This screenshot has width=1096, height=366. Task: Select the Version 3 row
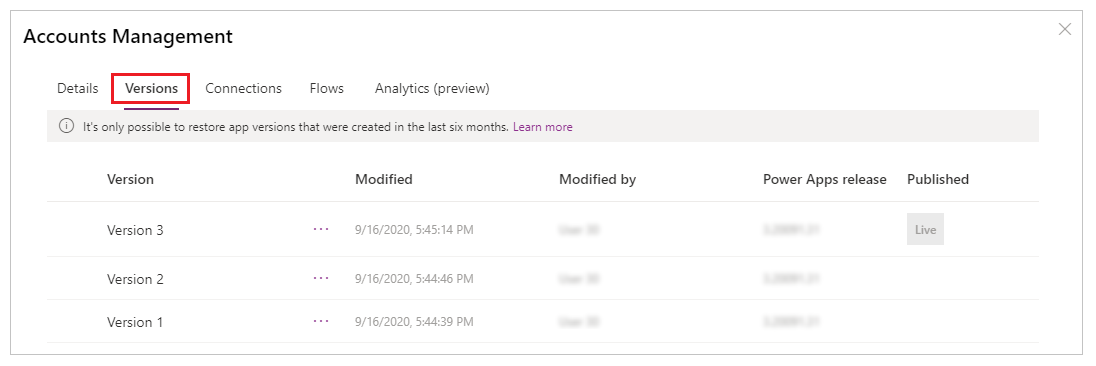pyautogui.click(x=542, y=229)
